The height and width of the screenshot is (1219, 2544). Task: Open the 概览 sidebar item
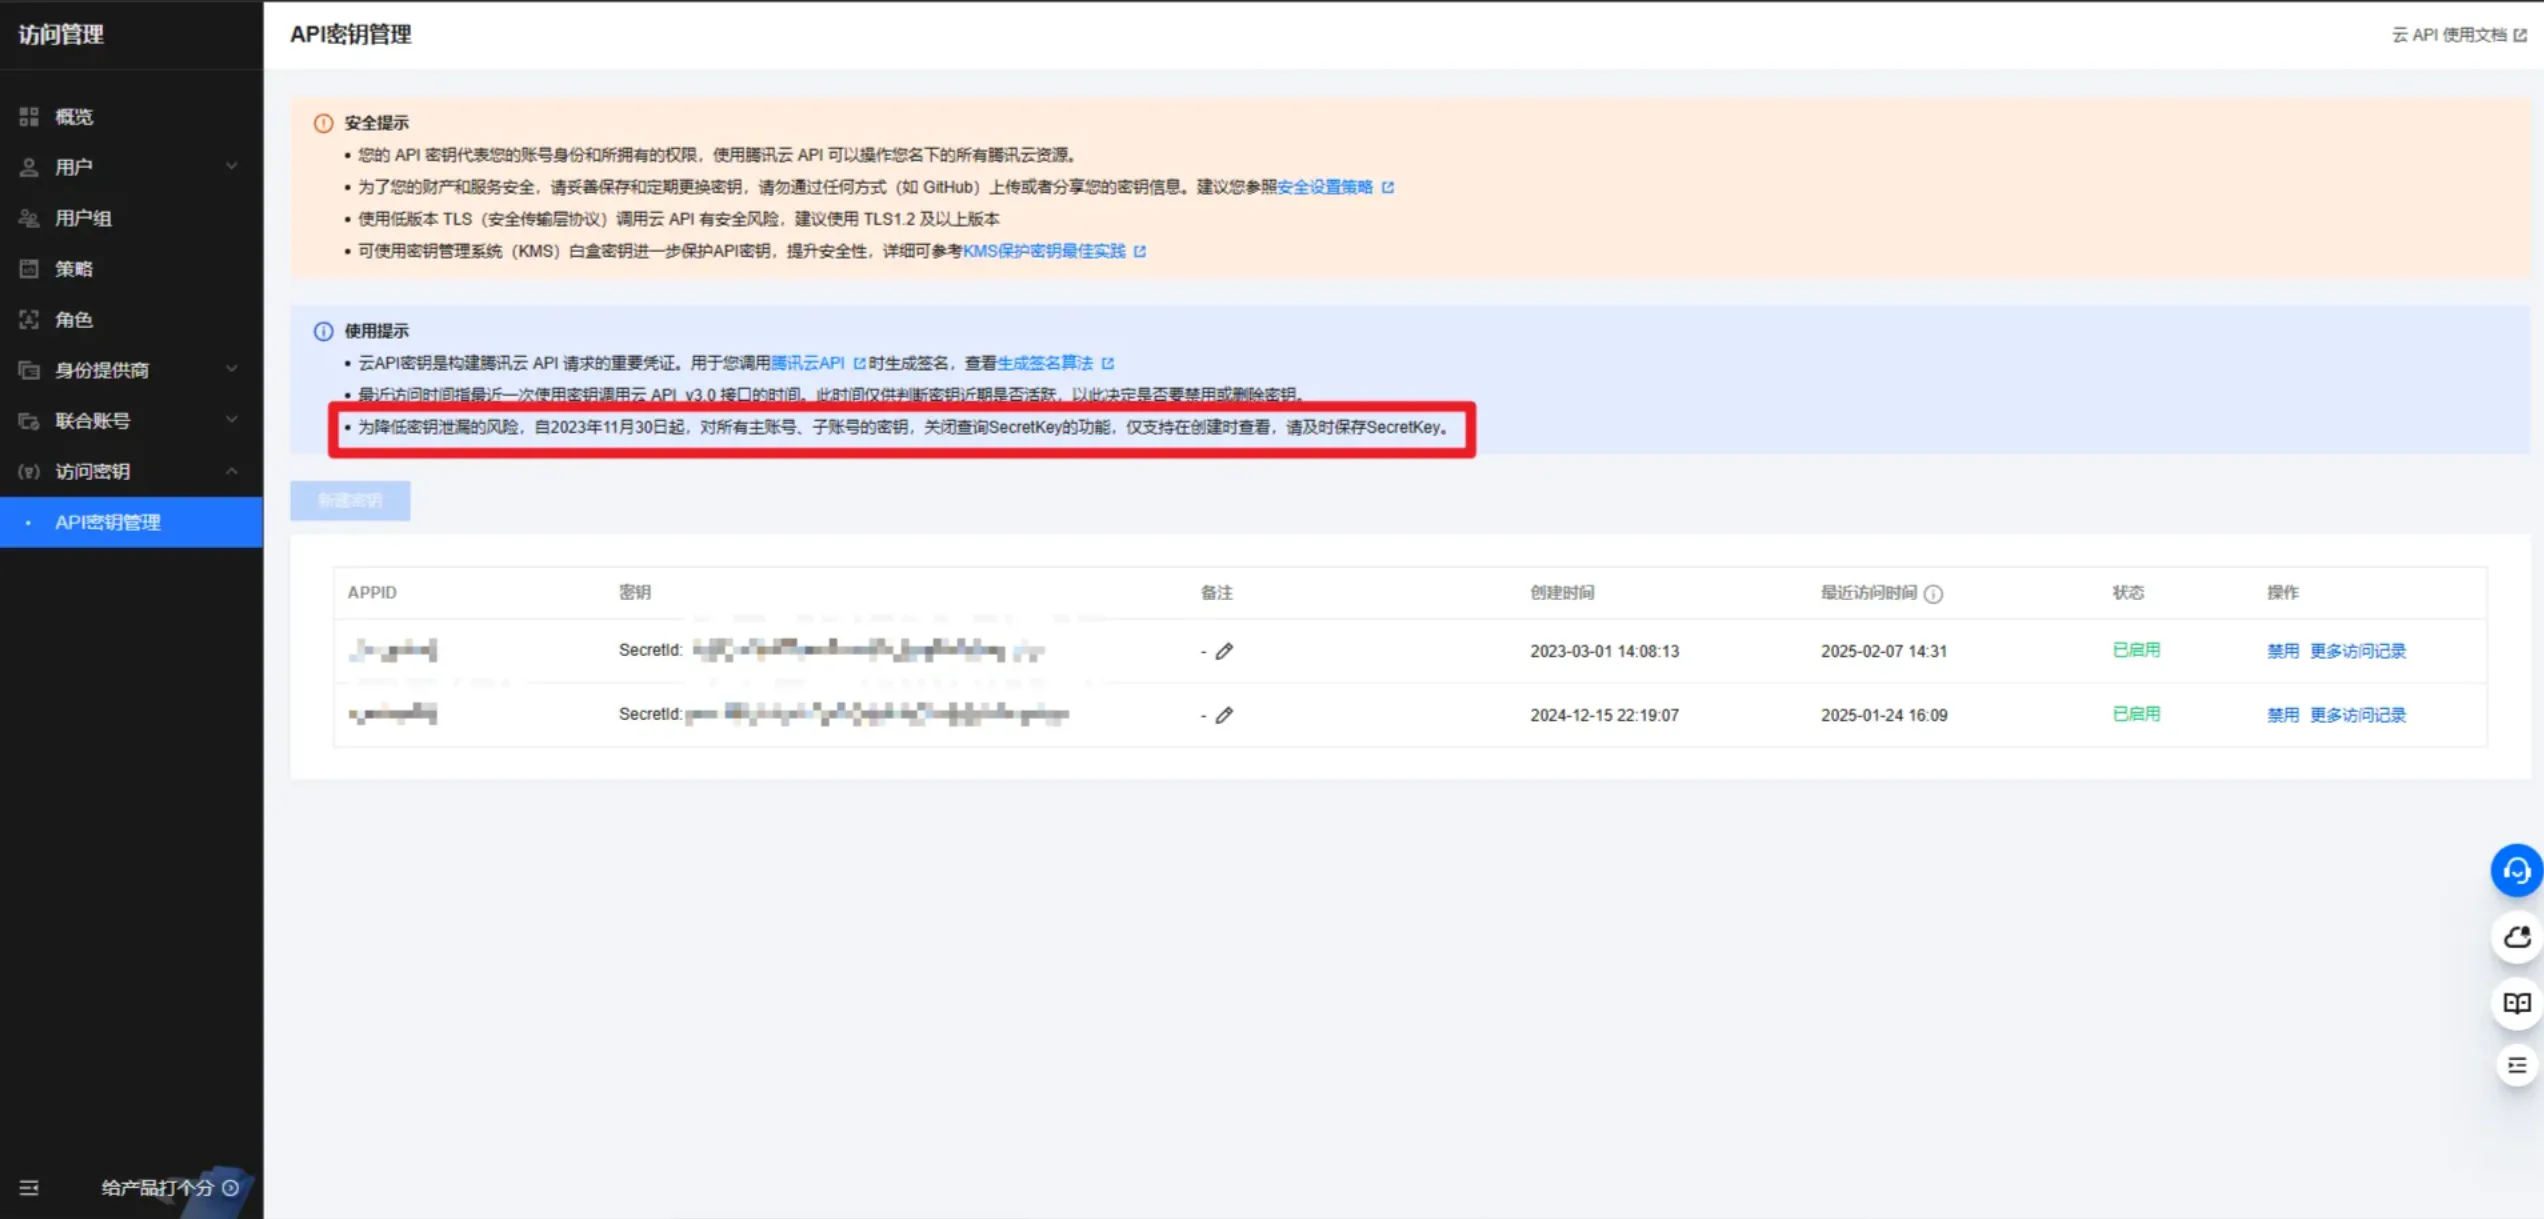click(74, 117)
